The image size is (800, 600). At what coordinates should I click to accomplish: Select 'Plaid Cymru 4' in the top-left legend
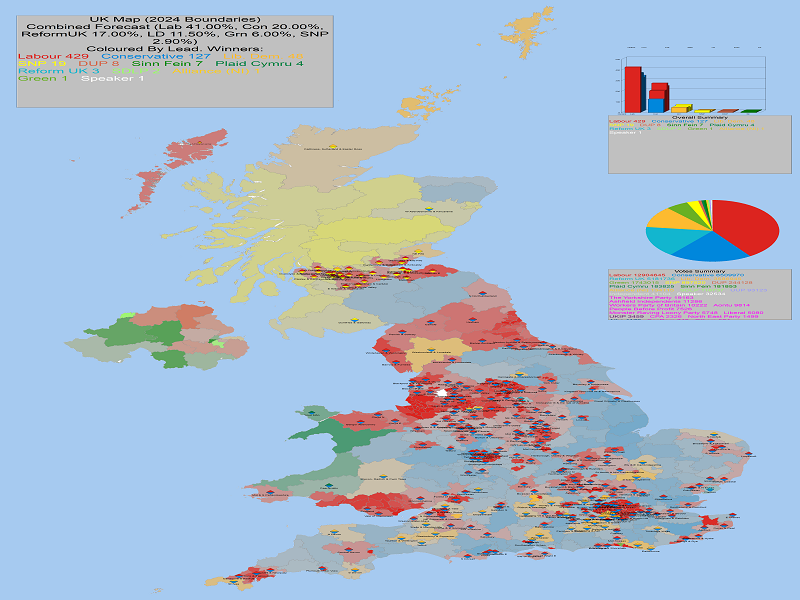click(x=260, y=63)
